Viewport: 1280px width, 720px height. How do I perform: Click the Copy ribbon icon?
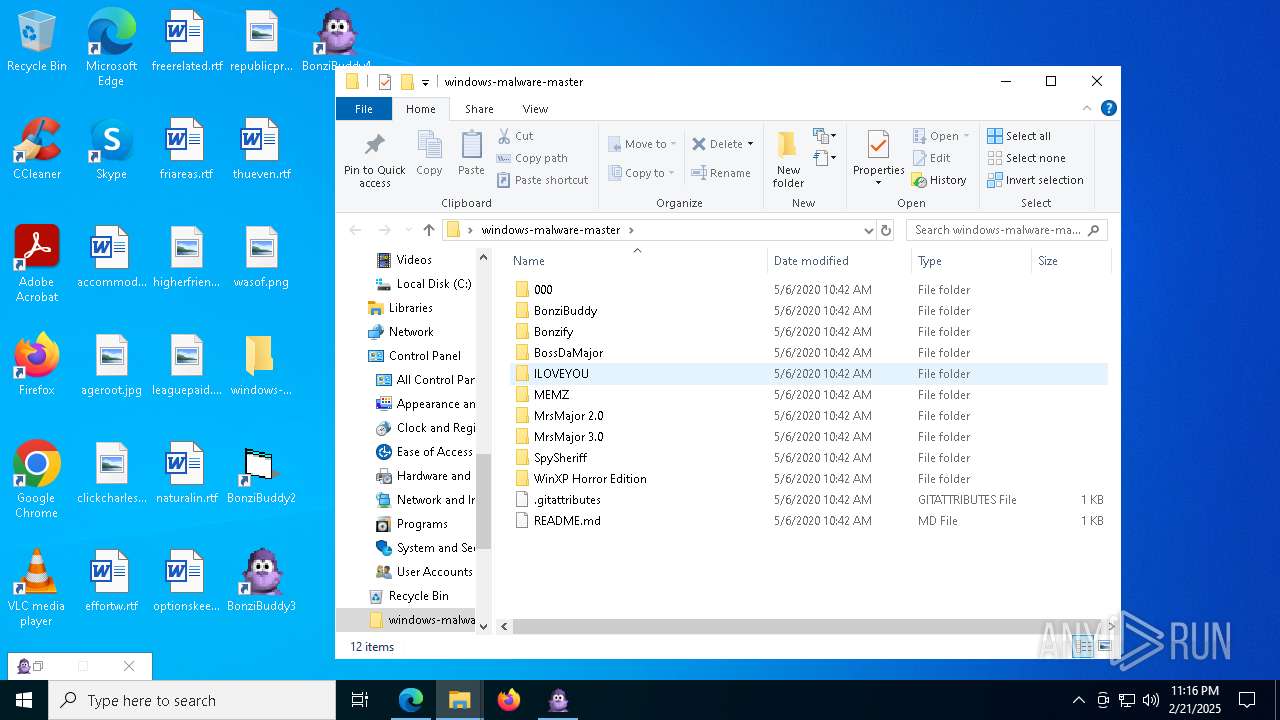[429, 146]
